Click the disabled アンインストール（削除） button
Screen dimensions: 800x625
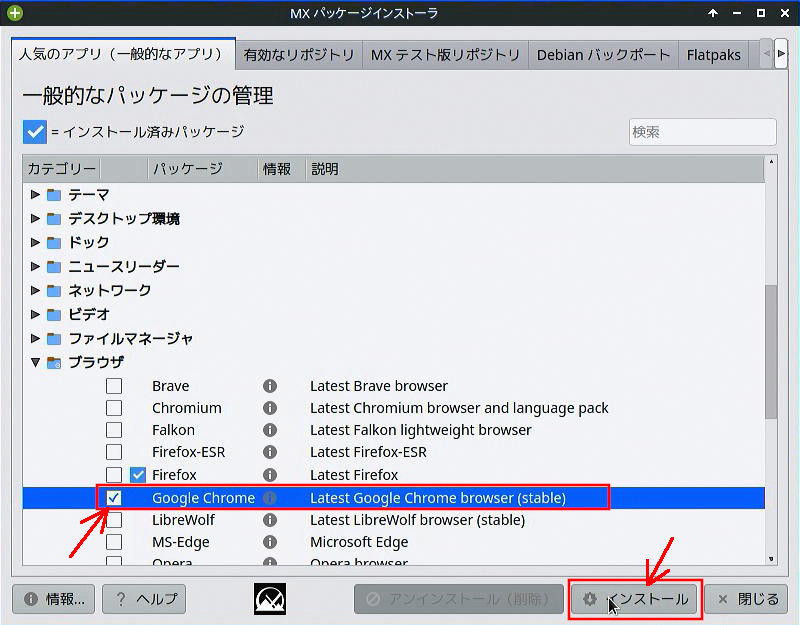tap(459, 599)
